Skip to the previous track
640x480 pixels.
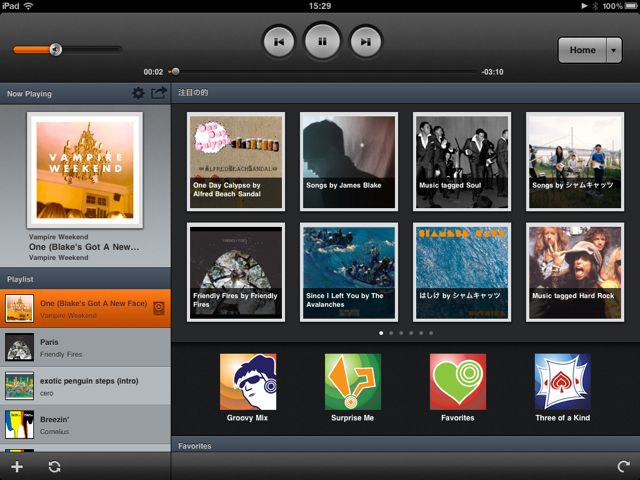279,42
